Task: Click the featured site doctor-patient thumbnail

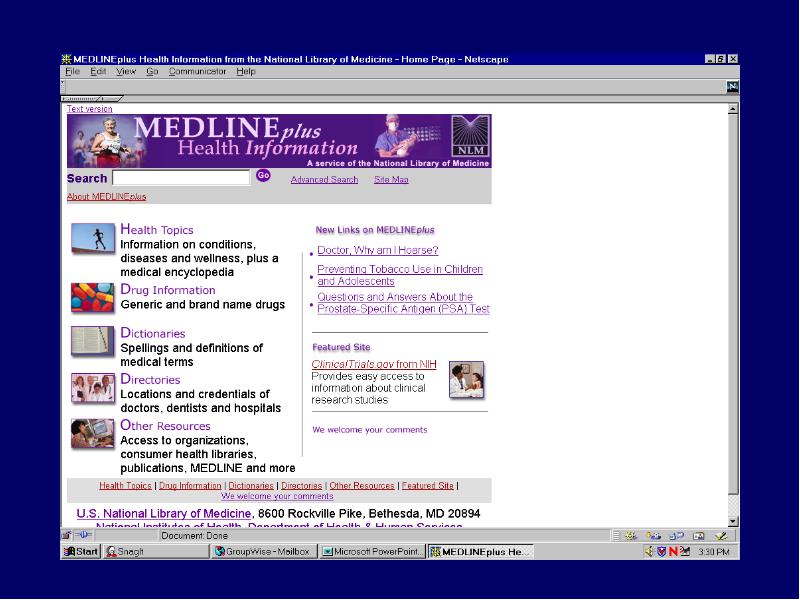Action: 466,380
